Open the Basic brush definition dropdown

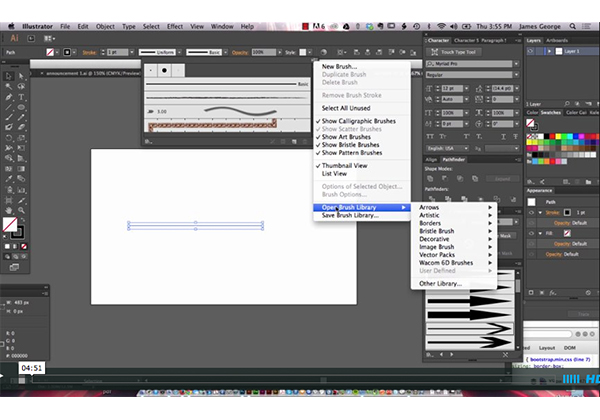tap(225, 52)
